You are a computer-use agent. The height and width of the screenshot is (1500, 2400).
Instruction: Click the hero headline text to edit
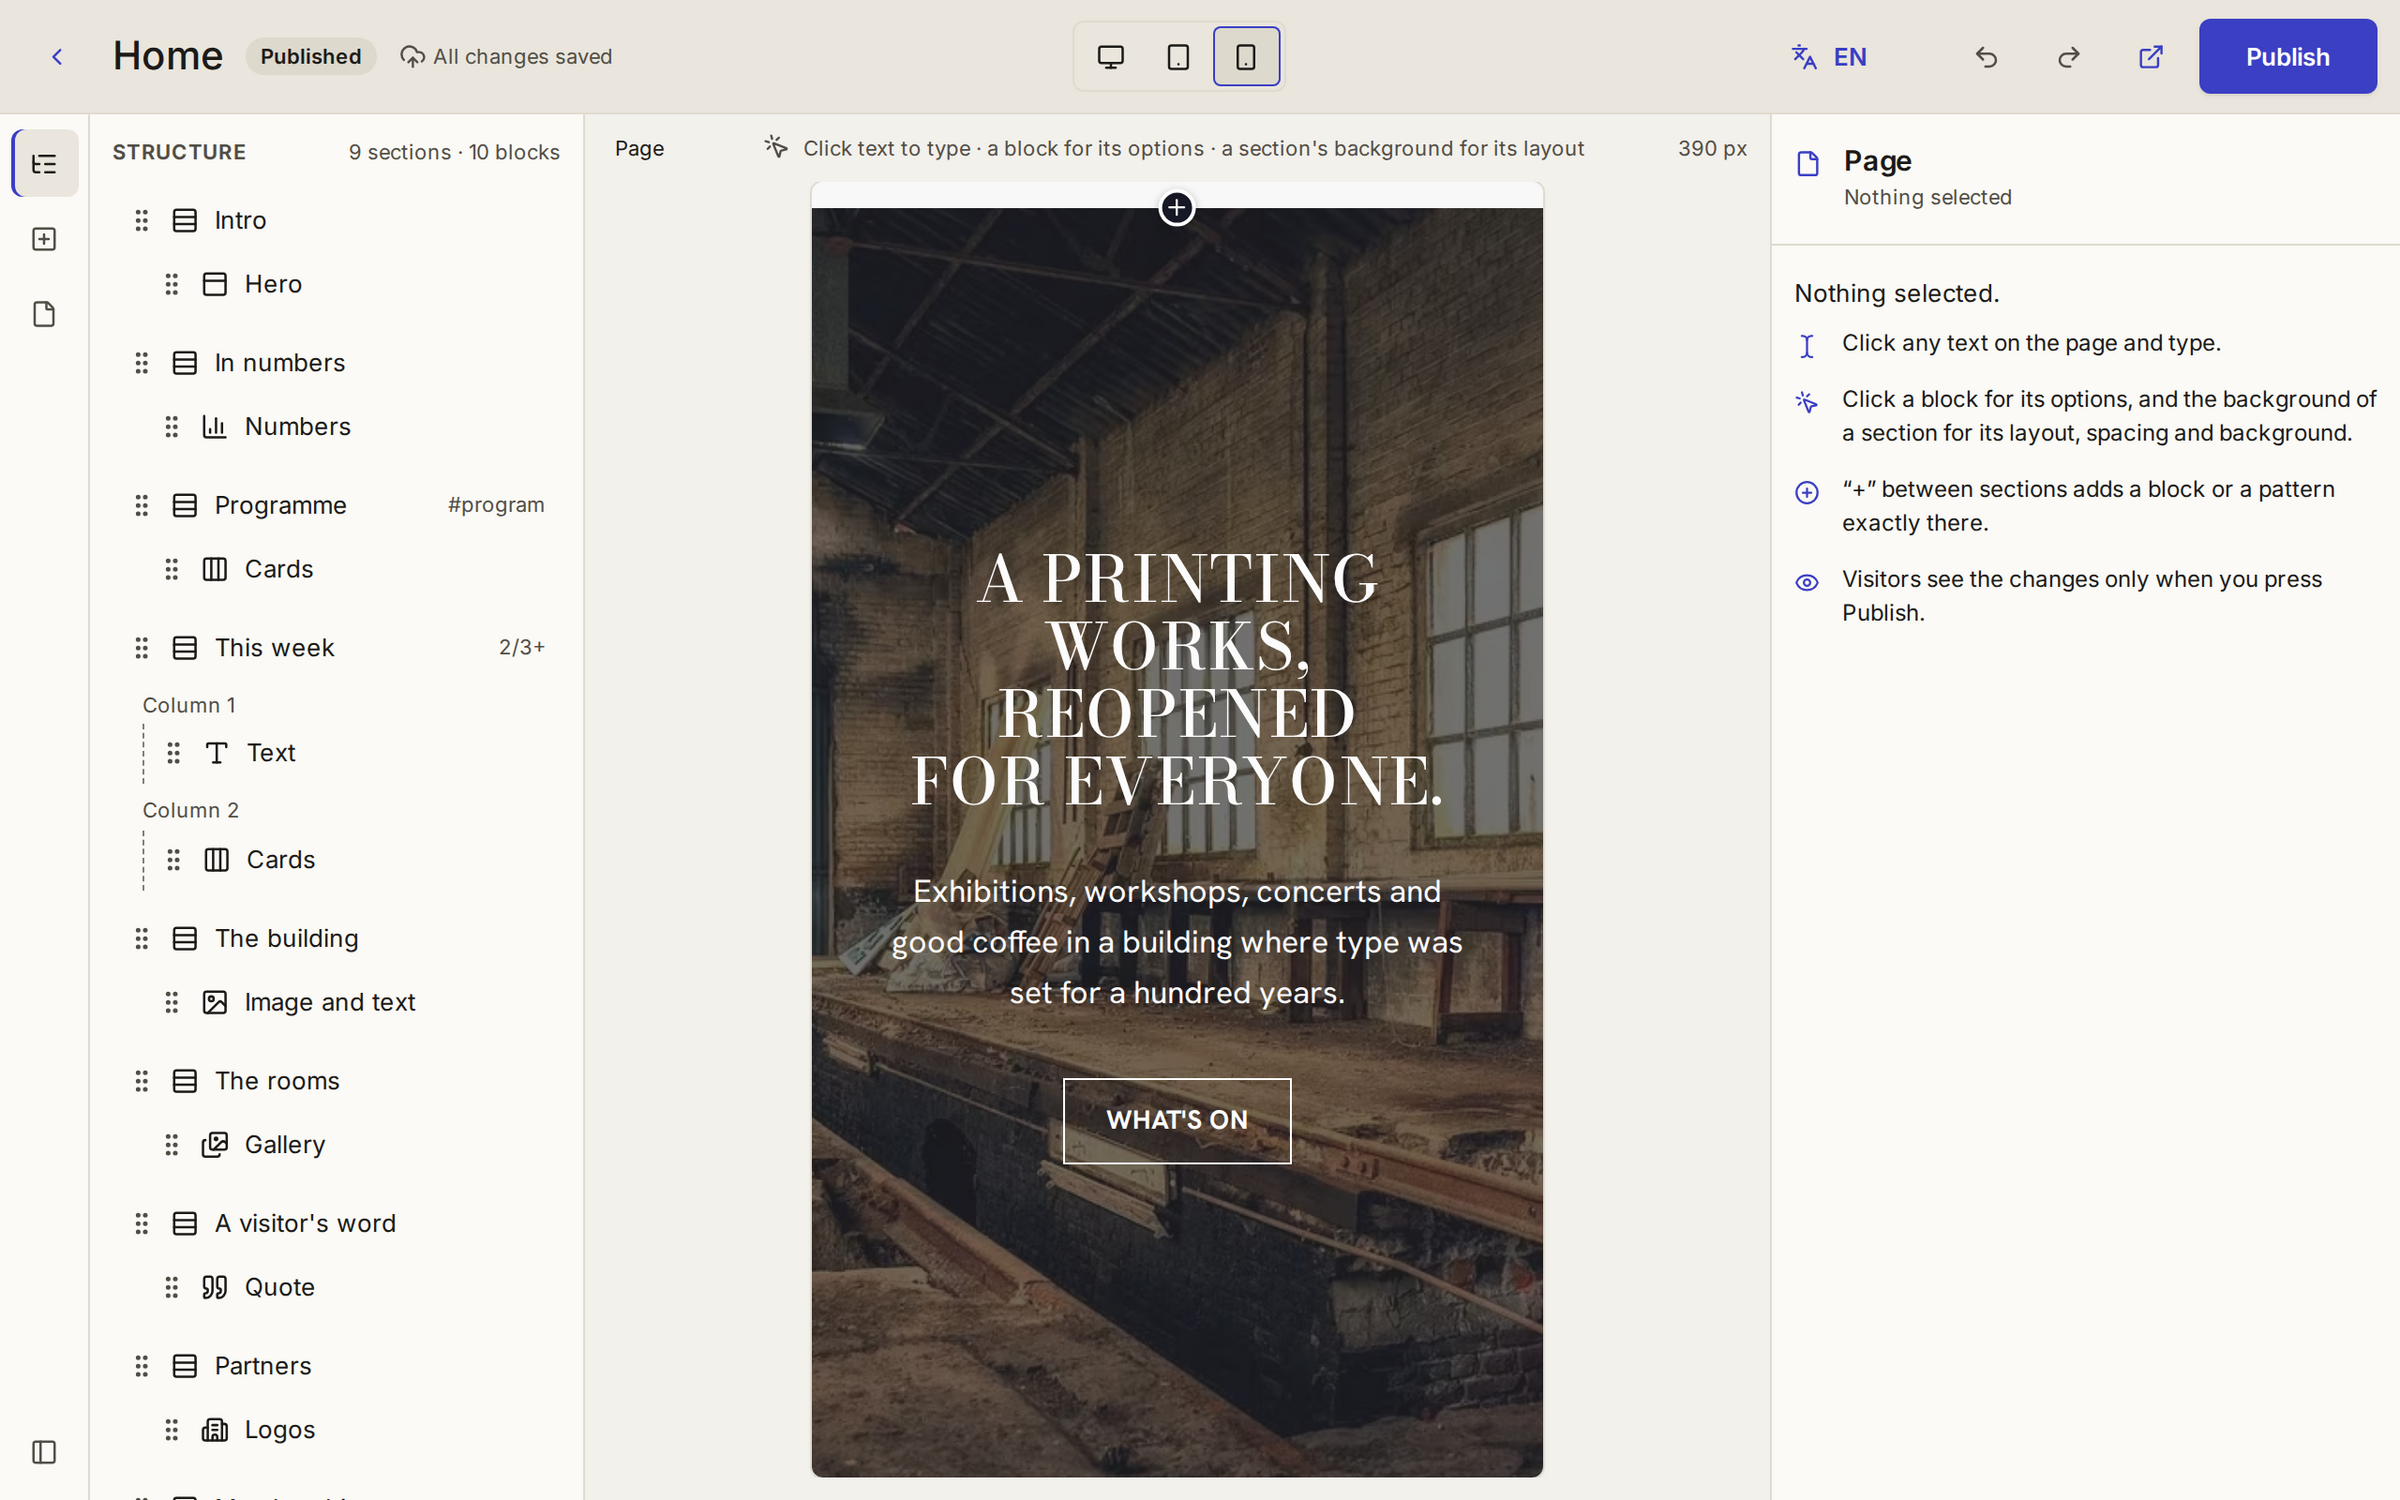coord(1177,680)
